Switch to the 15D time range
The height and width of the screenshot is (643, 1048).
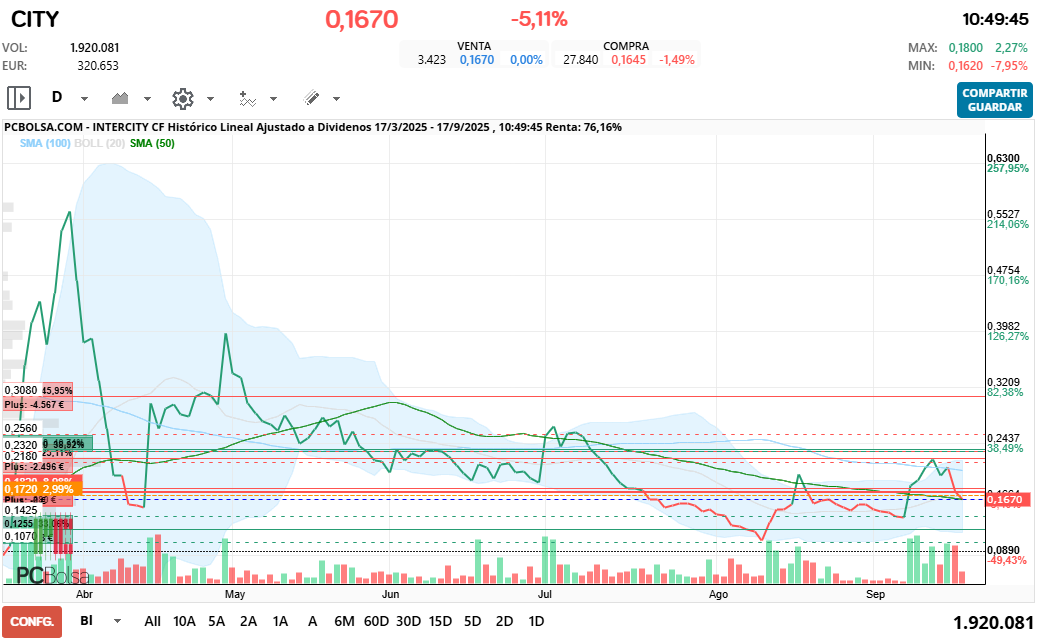click(440, 622)
